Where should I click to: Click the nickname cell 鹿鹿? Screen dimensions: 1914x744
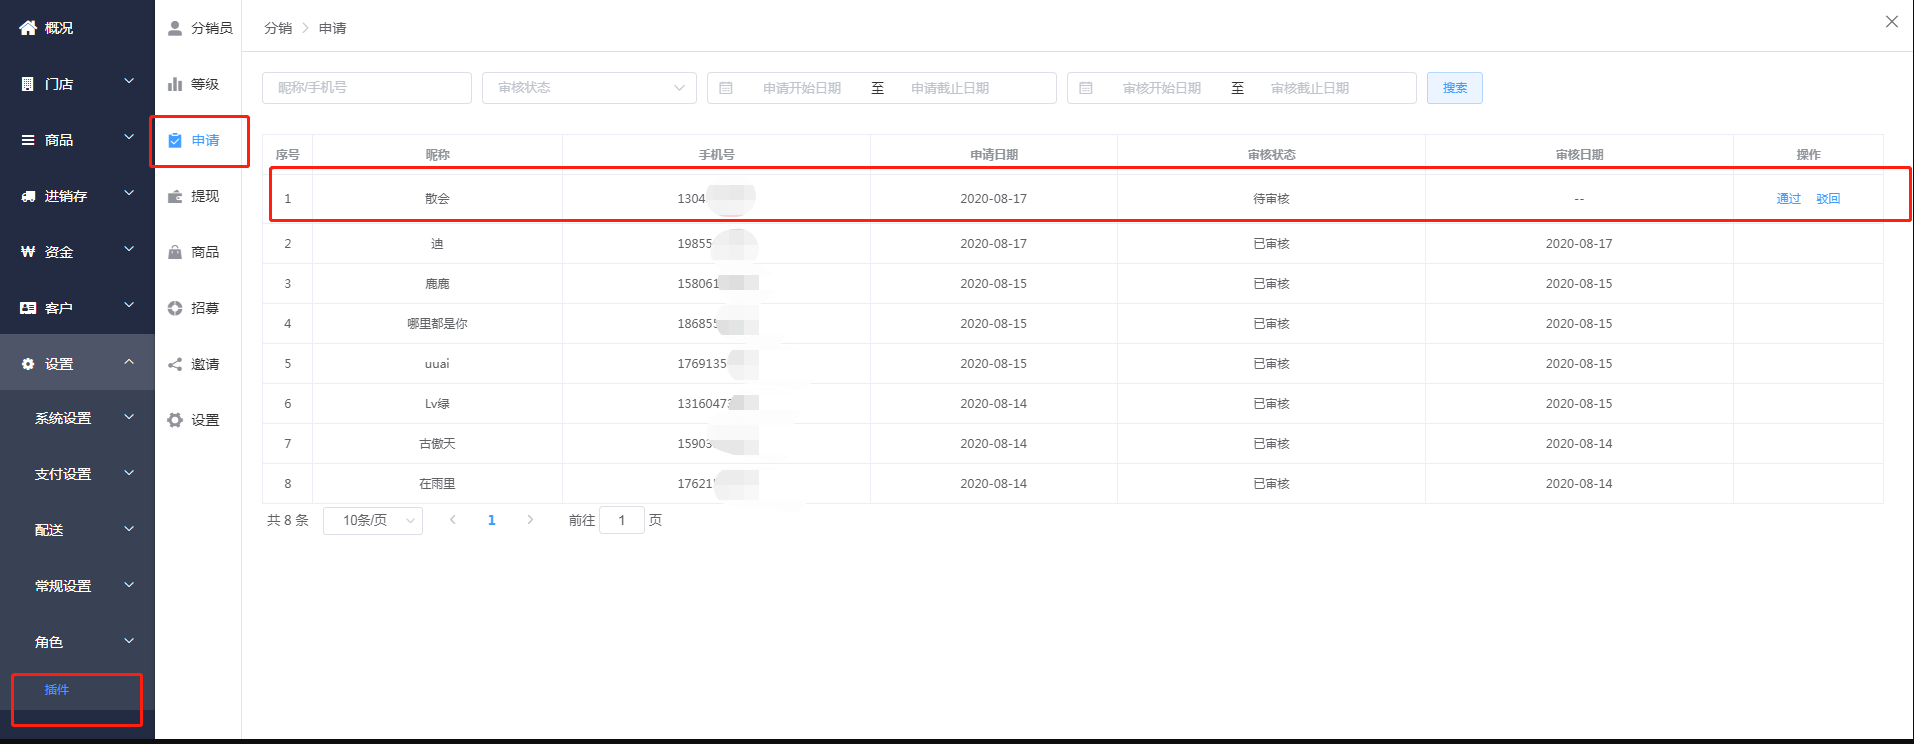point(437,284)
